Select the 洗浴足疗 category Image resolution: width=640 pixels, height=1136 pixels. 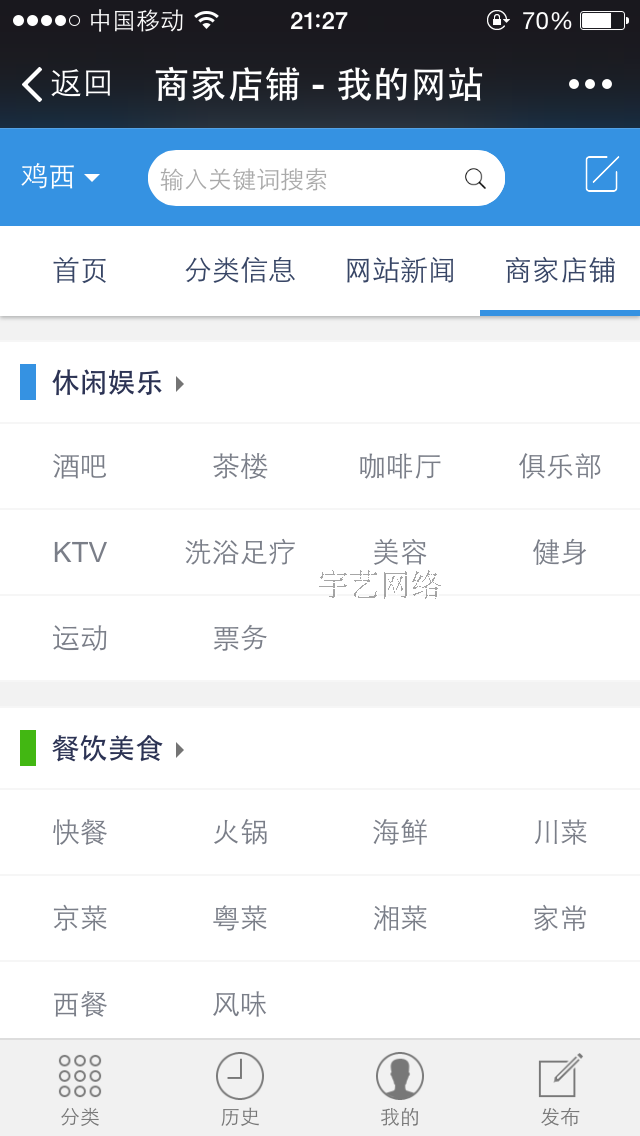(239, 552)
